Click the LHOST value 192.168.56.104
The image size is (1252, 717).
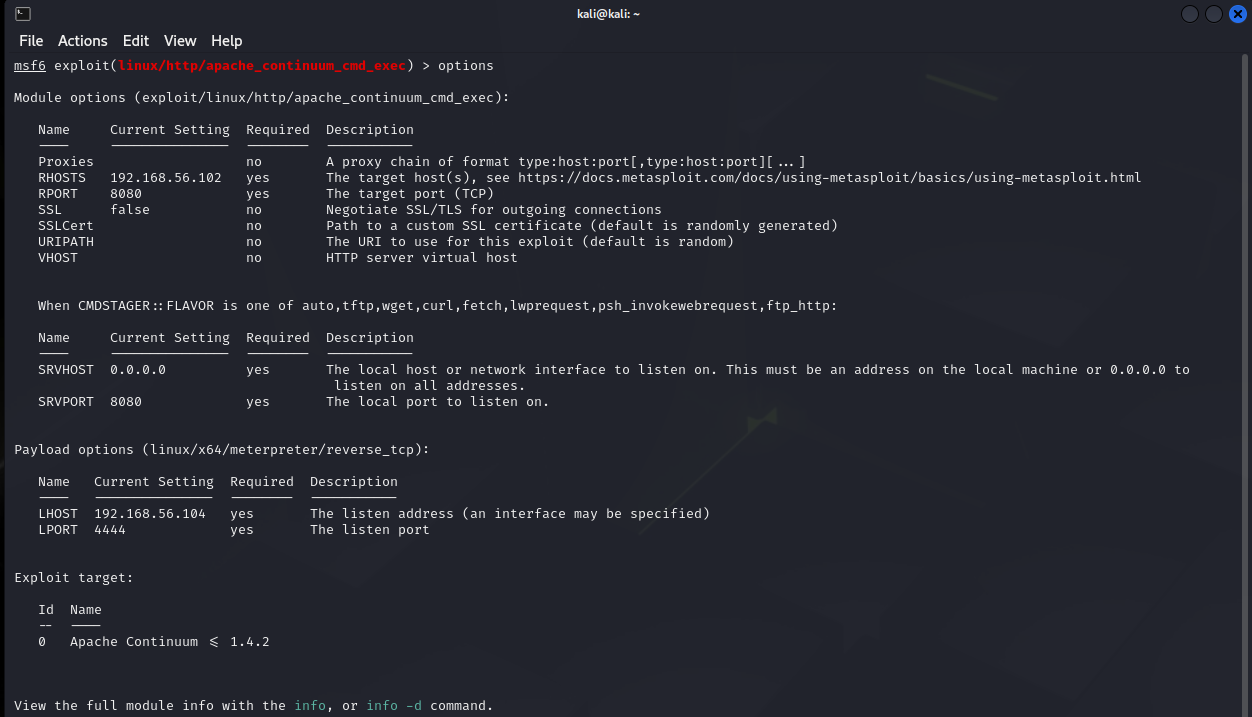[150, 514]
